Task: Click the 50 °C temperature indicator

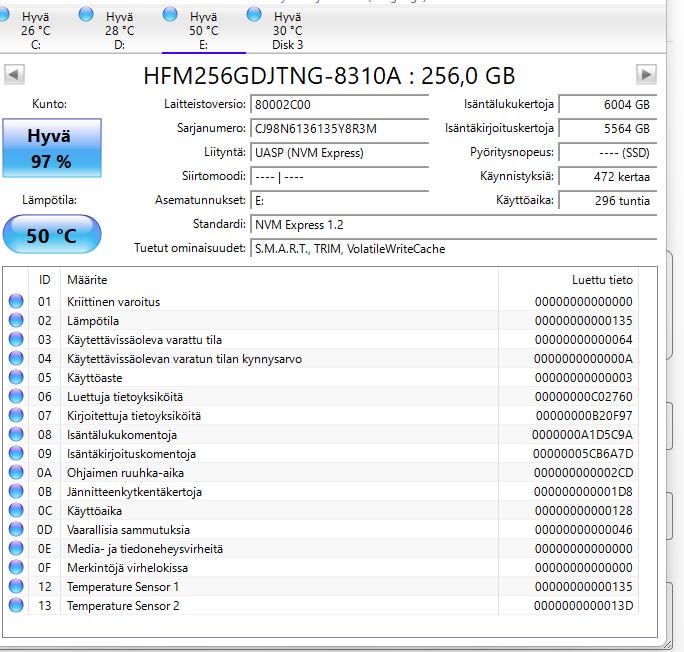Action: coord(51,235)
